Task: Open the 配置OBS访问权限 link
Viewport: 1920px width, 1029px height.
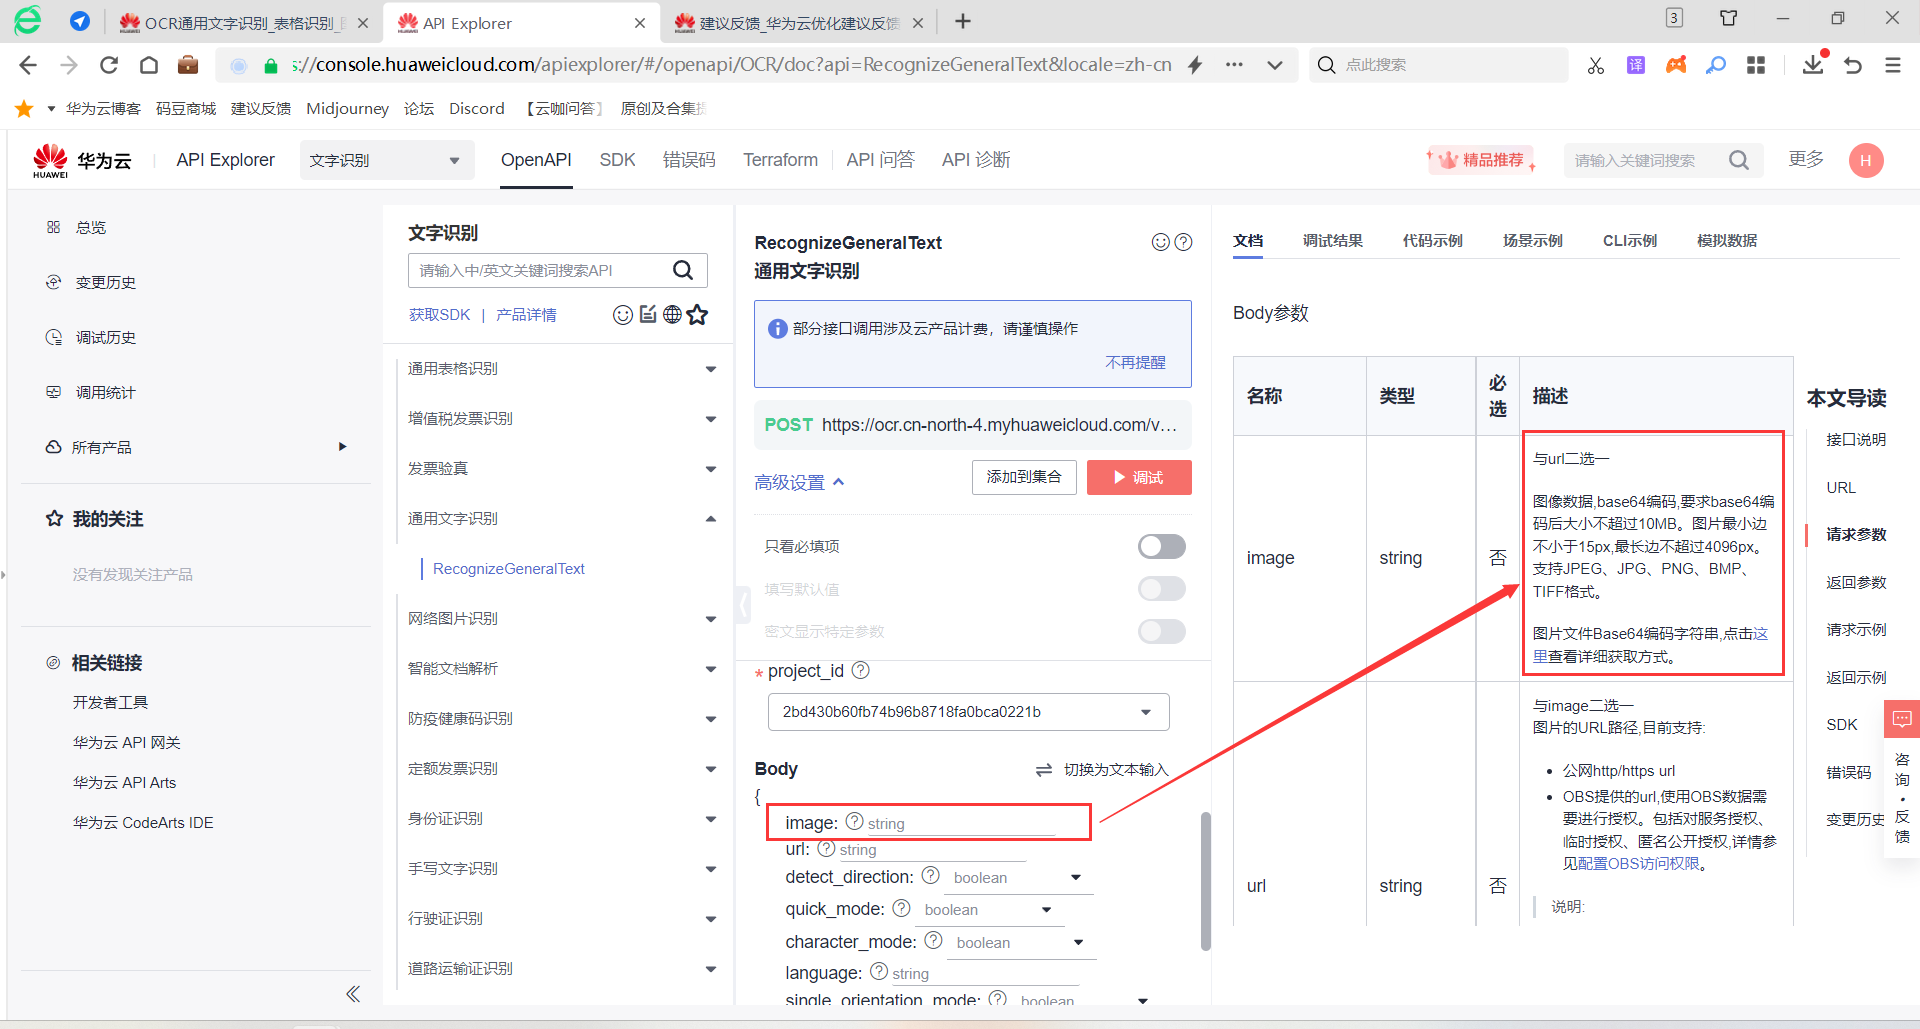Action: (1638, 864)
